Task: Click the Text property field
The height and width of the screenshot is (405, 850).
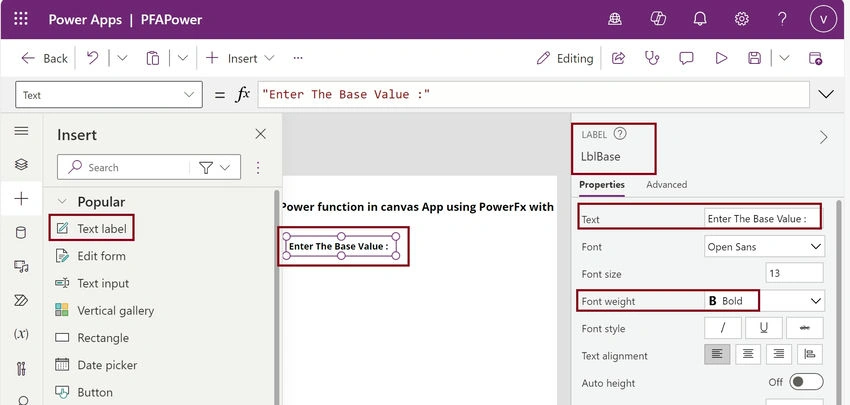Action: point(762,218)
